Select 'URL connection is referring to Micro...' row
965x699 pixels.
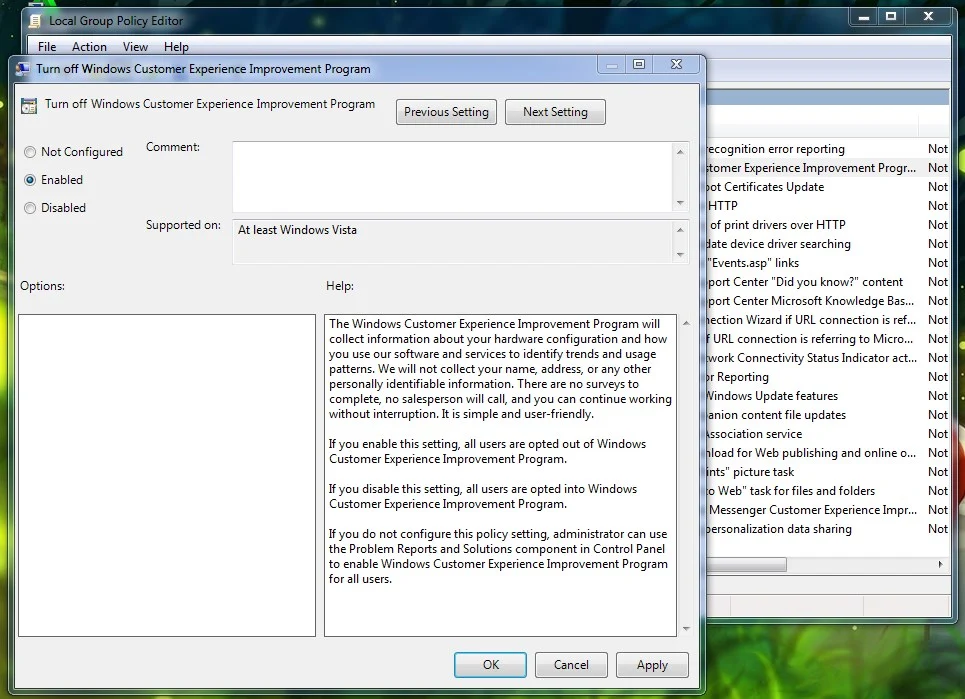coord(827,339)
